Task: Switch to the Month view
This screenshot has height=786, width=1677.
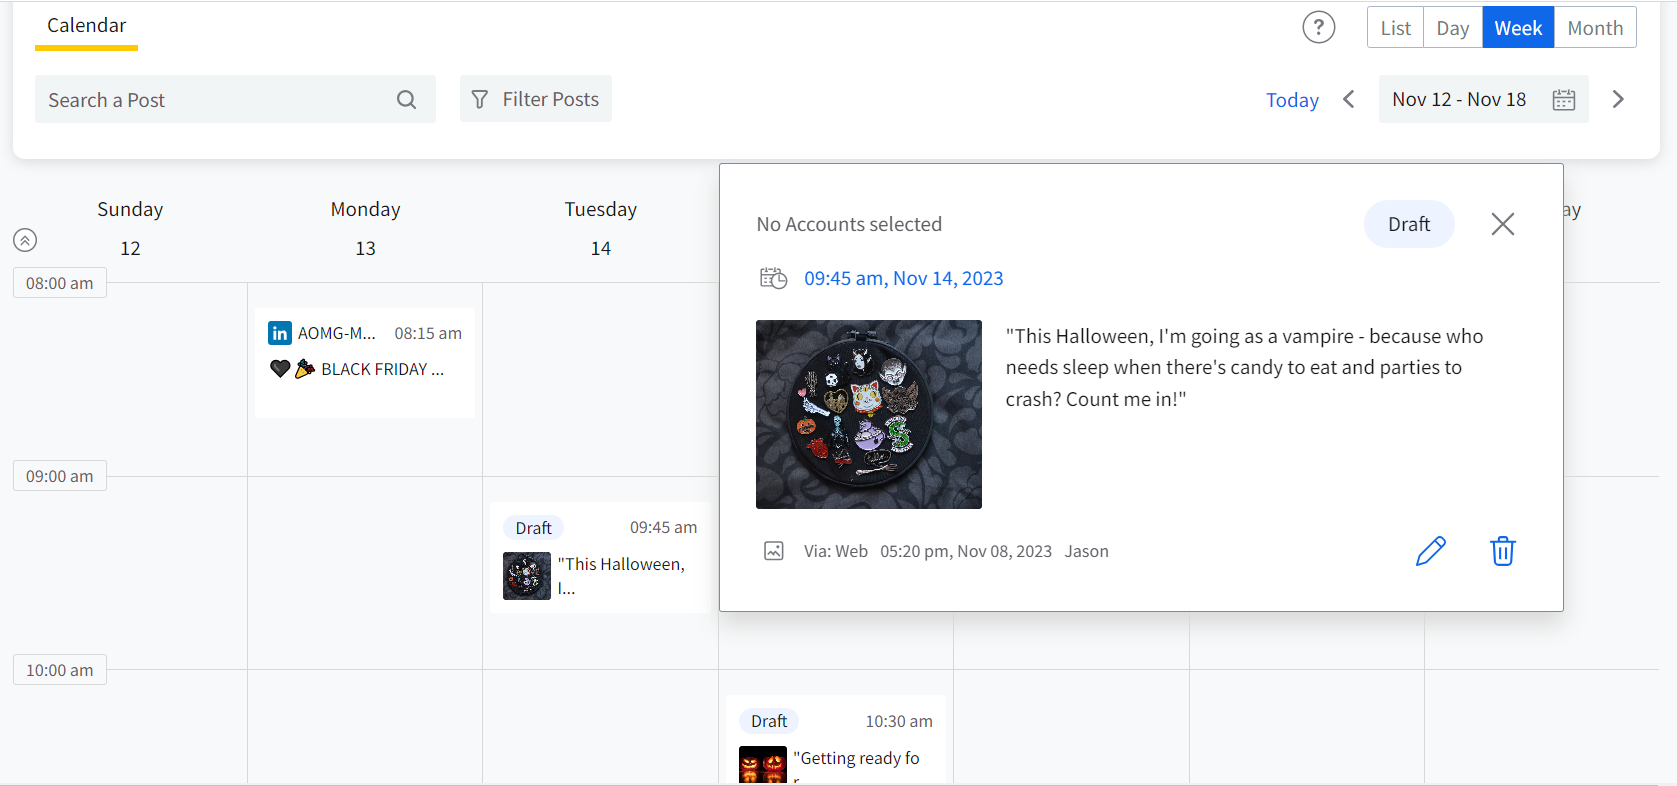Action: point(1594,28)
